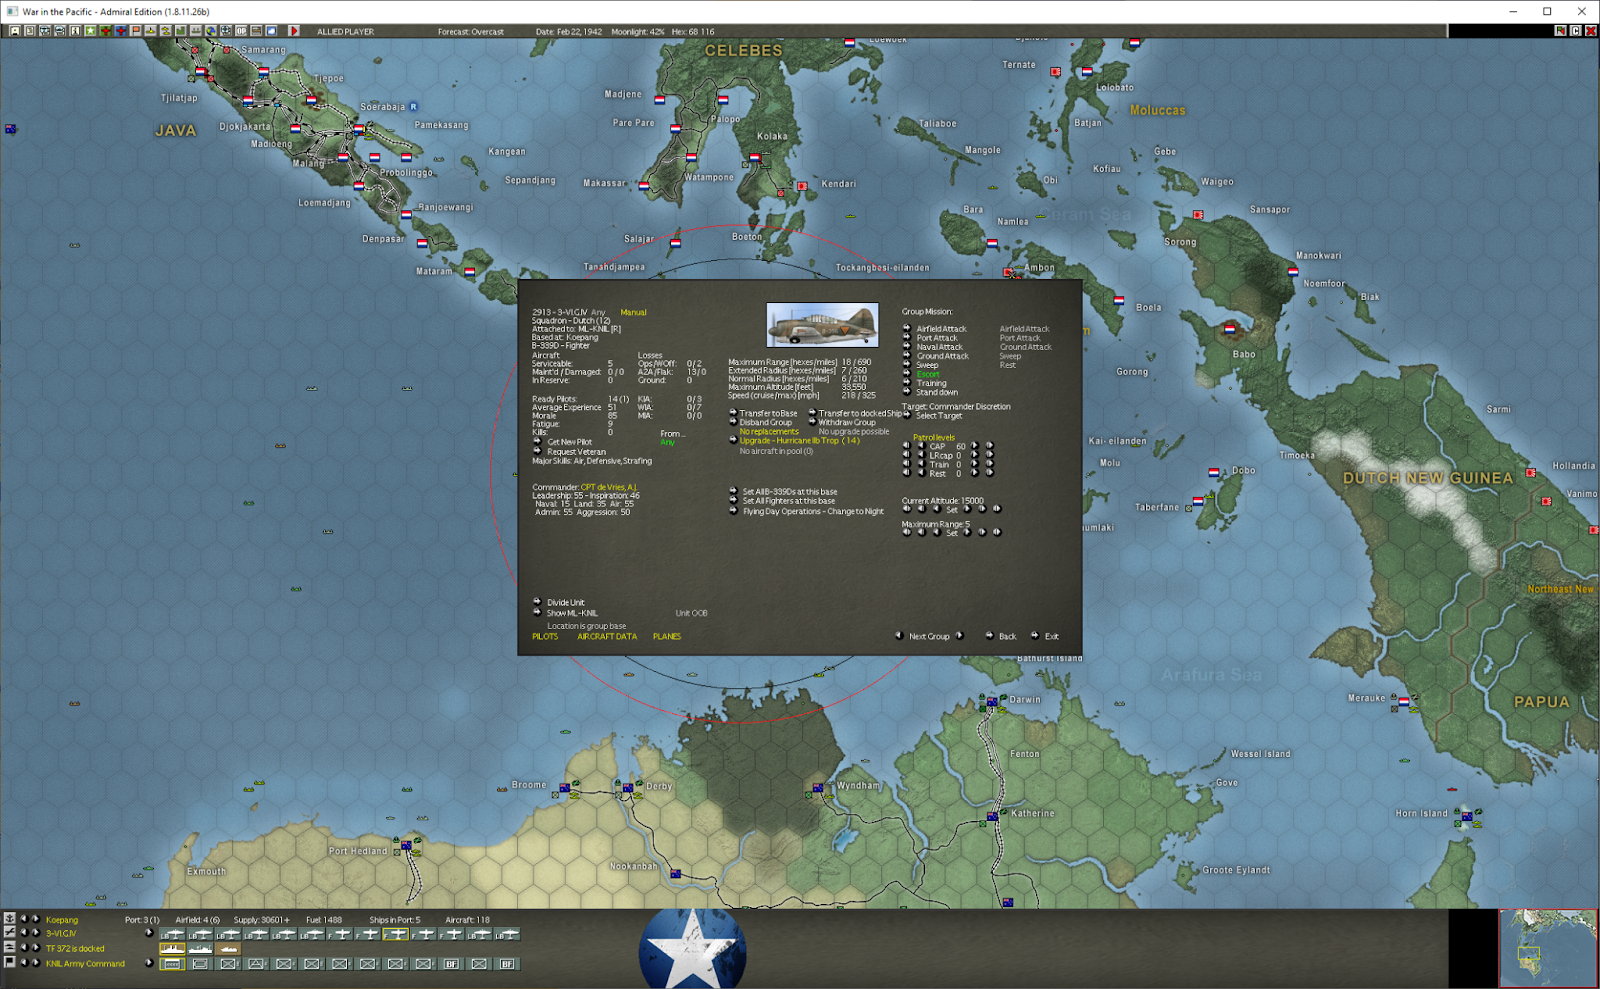Open commander CPT de Vries, A.J. link
The image size is (1600, 989).
pos(609,487)
